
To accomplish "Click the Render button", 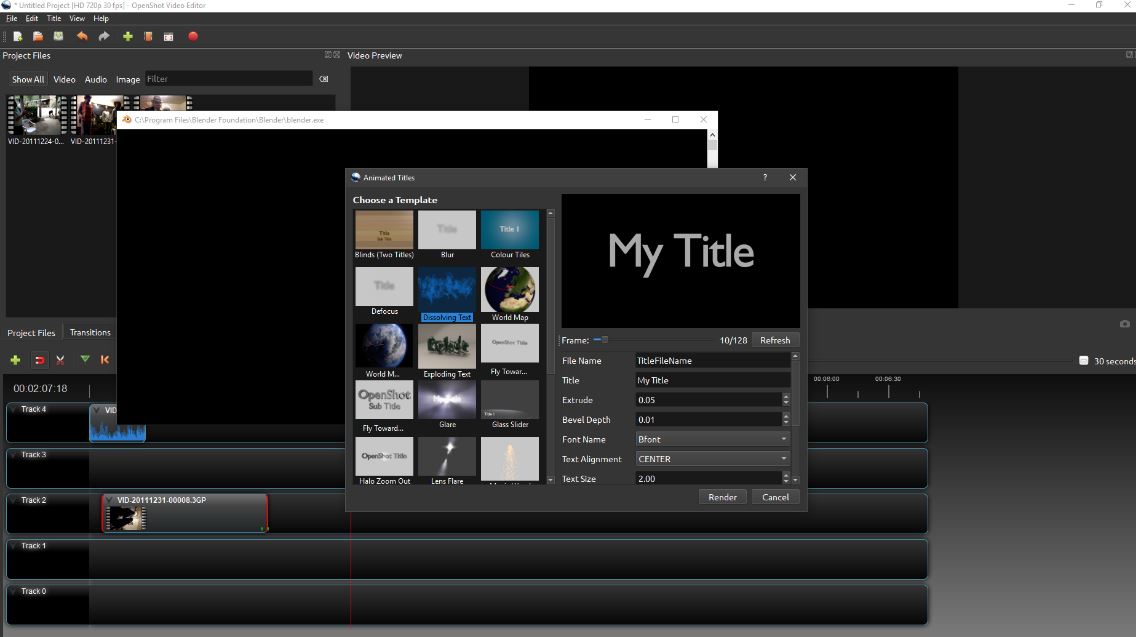I will click(722, 497).
